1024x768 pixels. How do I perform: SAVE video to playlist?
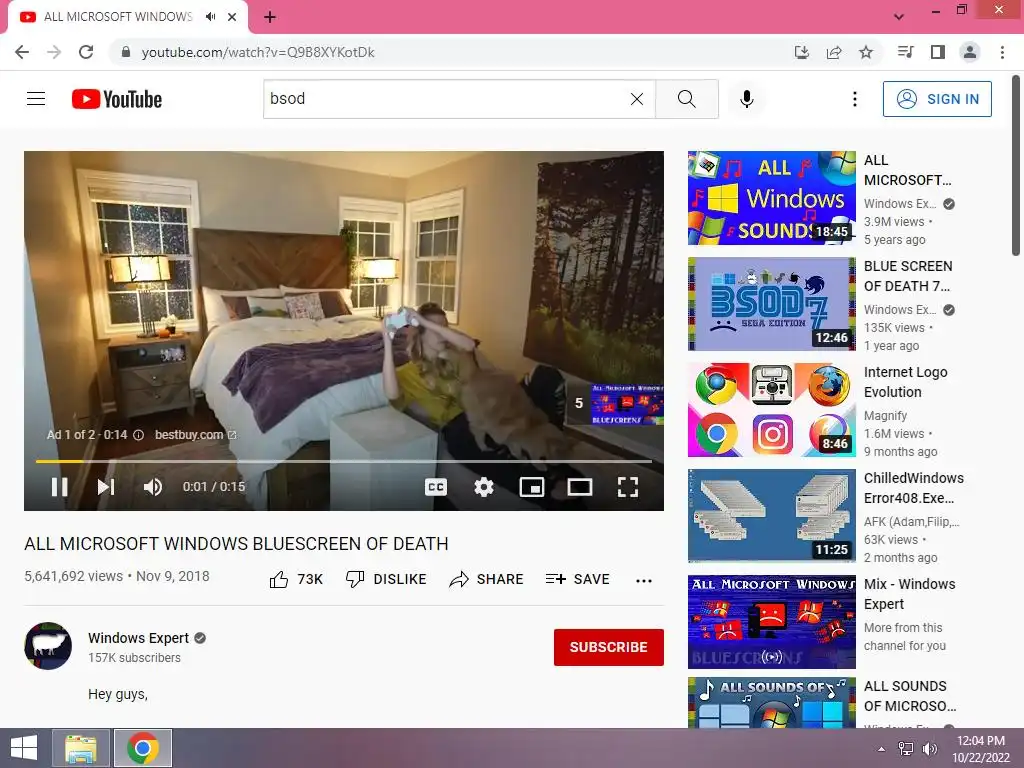[577, 579]
